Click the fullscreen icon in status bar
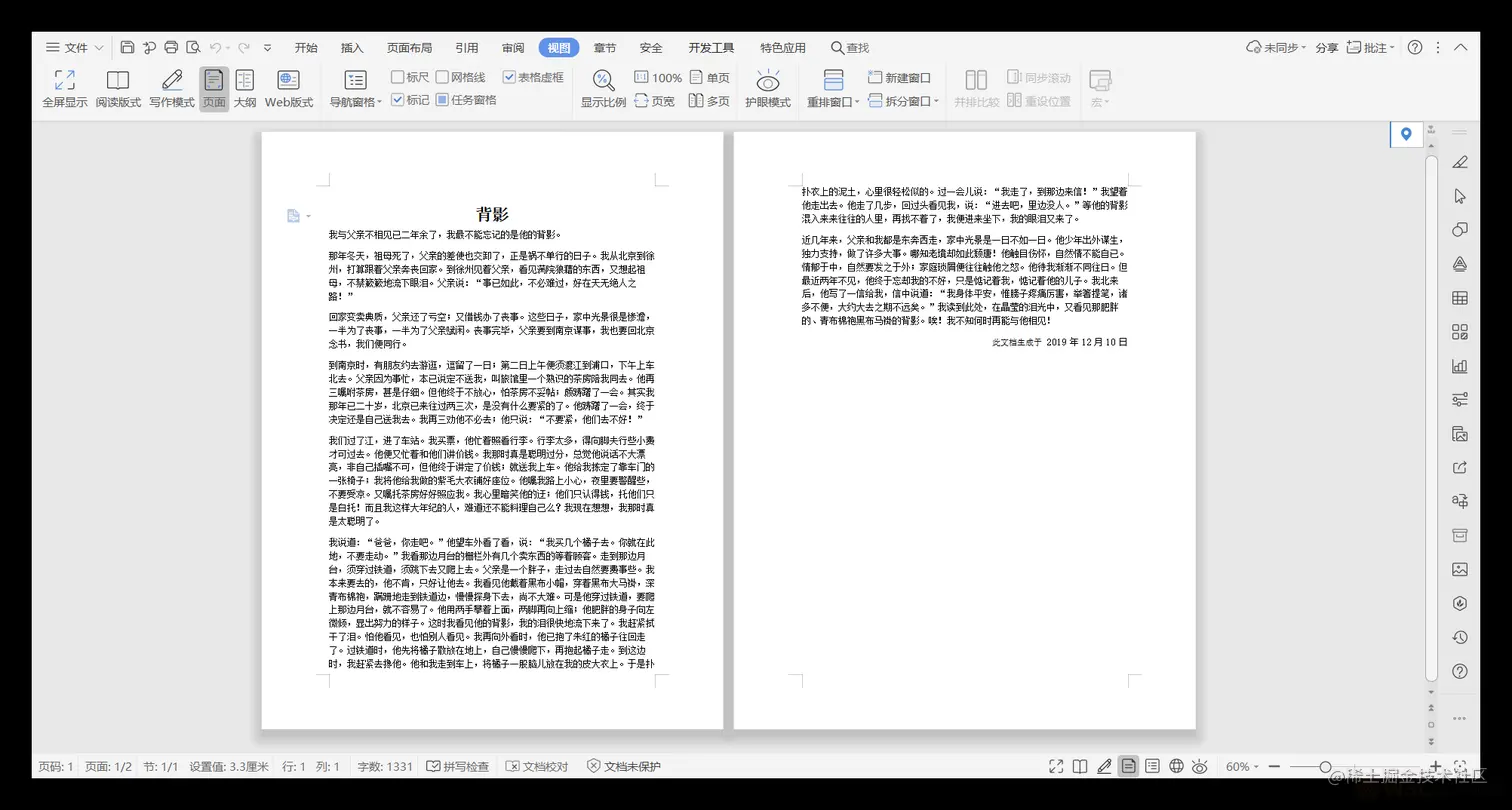 pyautogui.click(x=1056, y=766)
